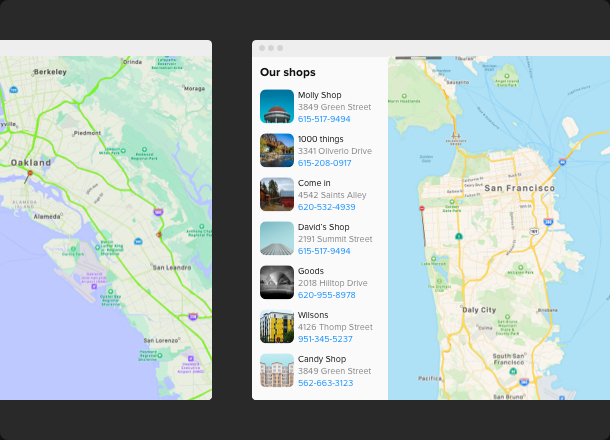Click the San Francisco city label
Screen dimensions: 610x440
click(x=519, y=188)
